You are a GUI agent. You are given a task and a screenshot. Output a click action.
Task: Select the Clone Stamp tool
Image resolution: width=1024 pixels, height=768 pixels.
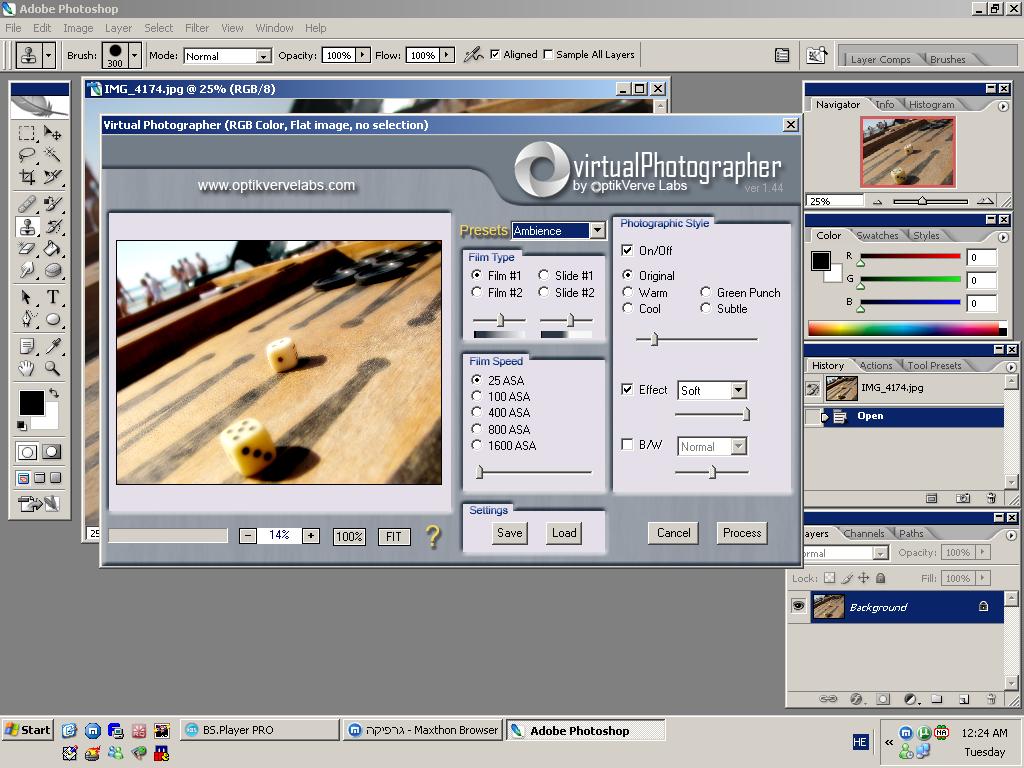[27, 227]
